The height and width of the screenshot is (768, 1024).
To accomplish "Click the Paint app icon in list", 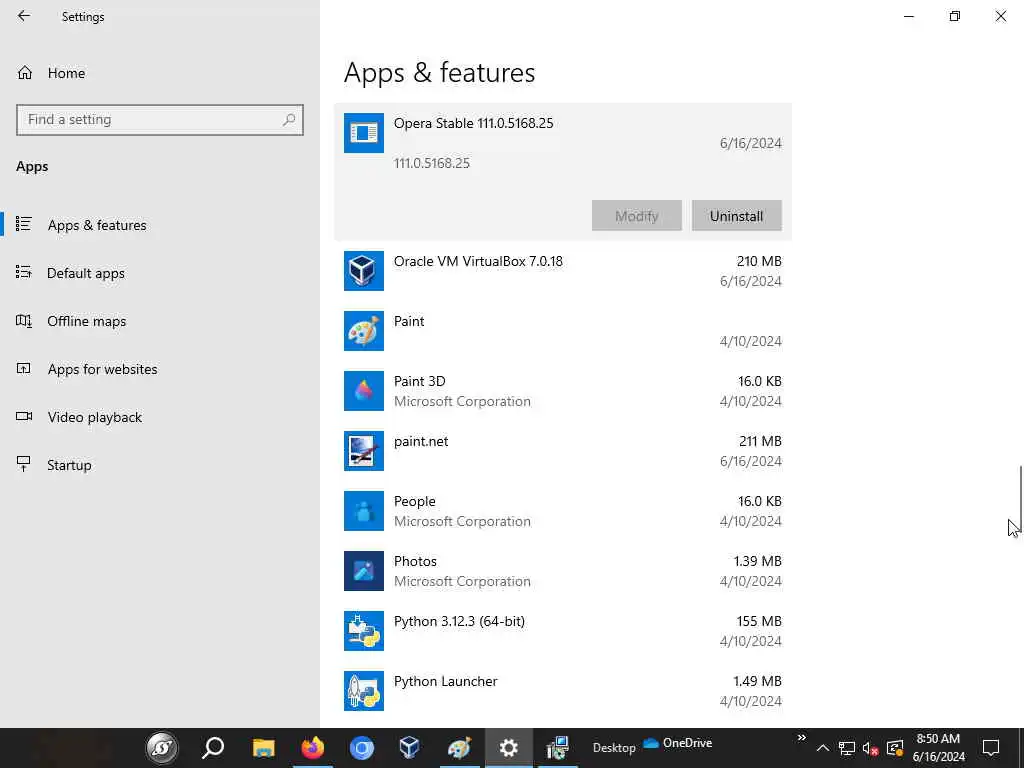I will pos(364,330).
